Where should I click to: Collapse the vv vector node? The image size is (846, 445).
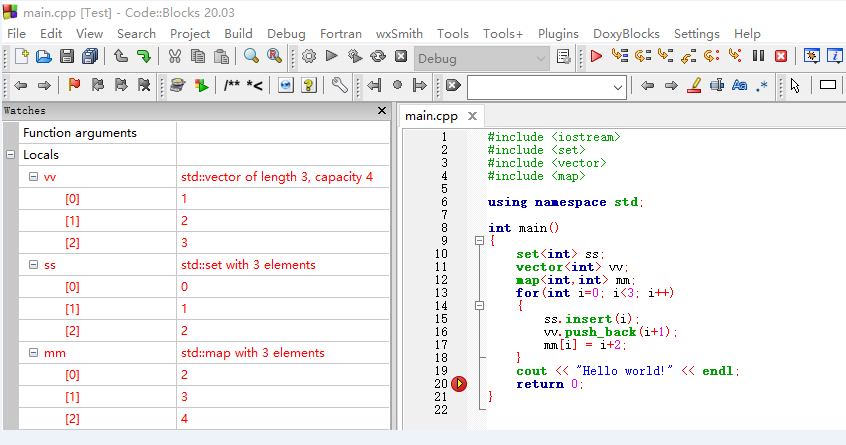pyautogui.click(x=32, y=177)
